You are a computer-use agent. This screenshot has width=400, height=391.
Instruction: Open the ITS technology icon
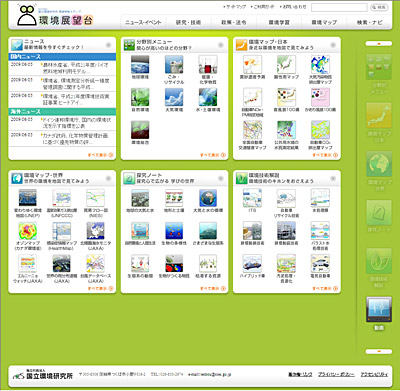click(x=252, y=198)
